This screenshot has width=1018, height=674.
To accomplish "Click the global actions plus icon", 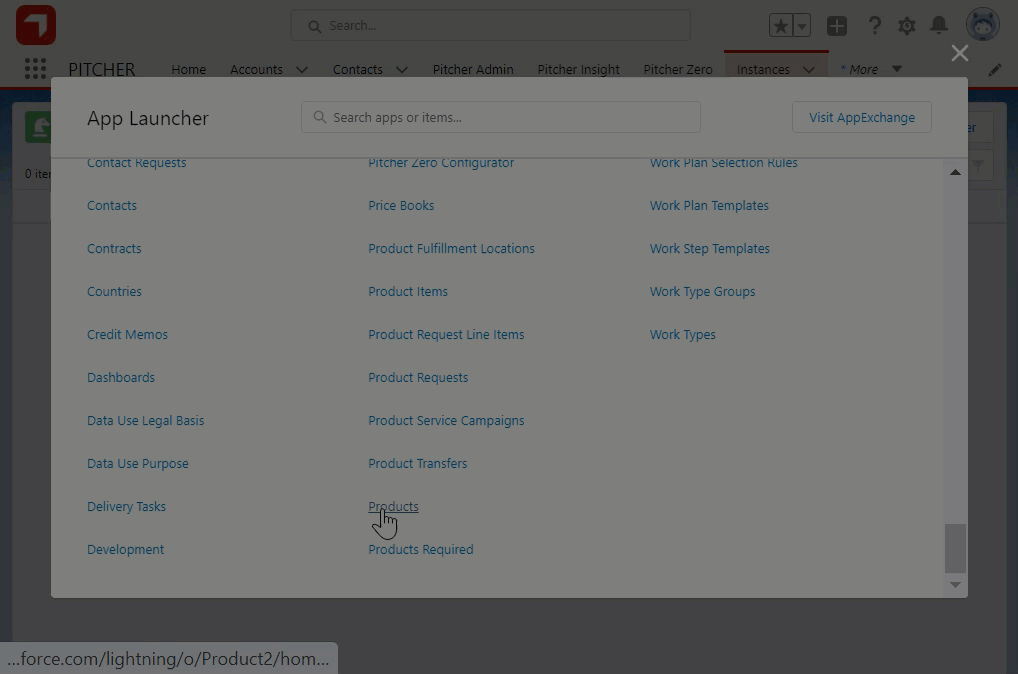I will [837, 26].
